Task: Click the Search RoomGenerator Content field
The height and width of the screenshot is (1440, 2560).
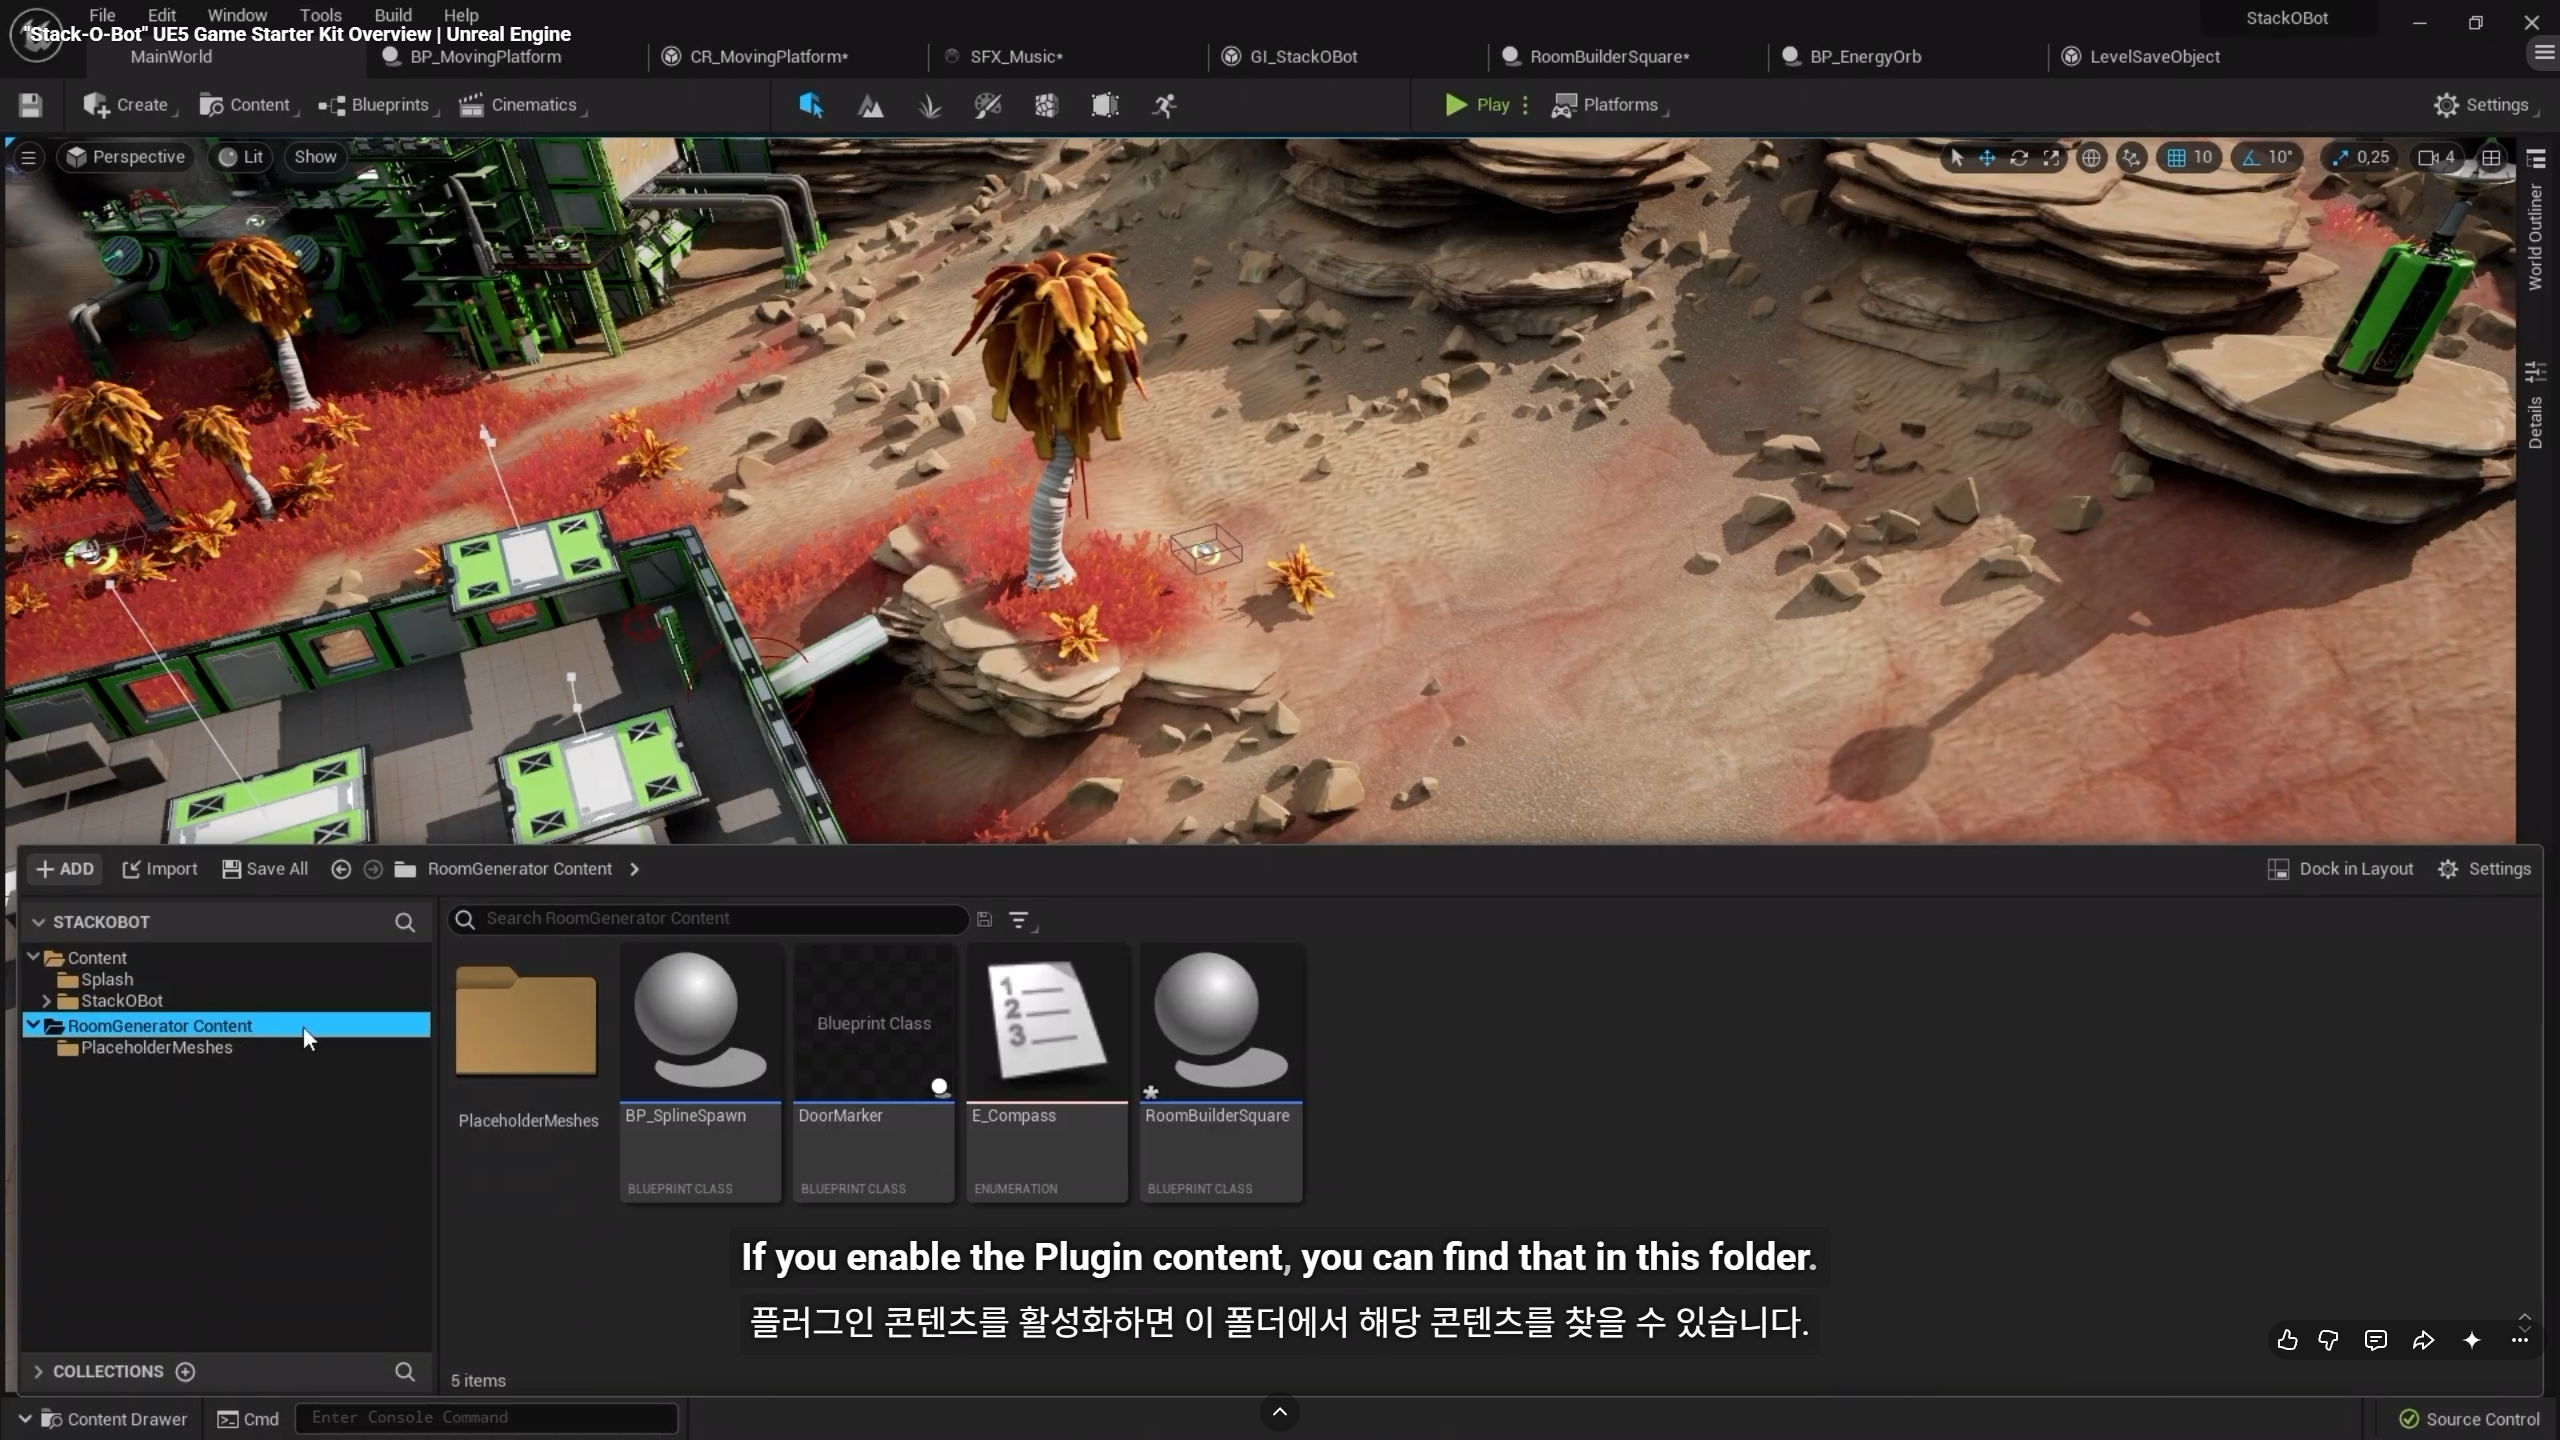Action: point(708,919)
